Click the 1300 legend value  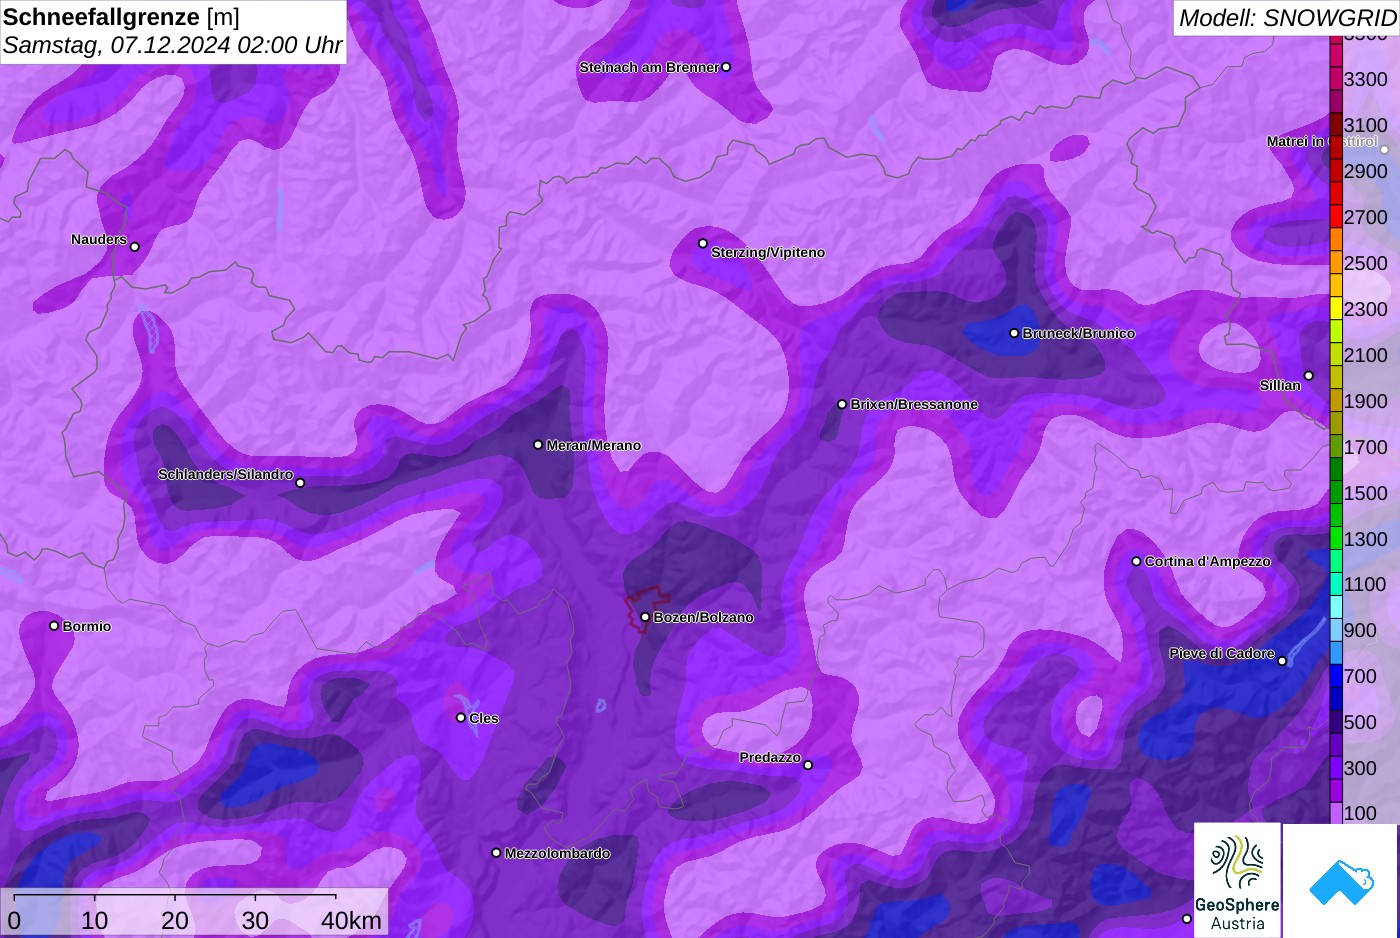click(1366, 539)
